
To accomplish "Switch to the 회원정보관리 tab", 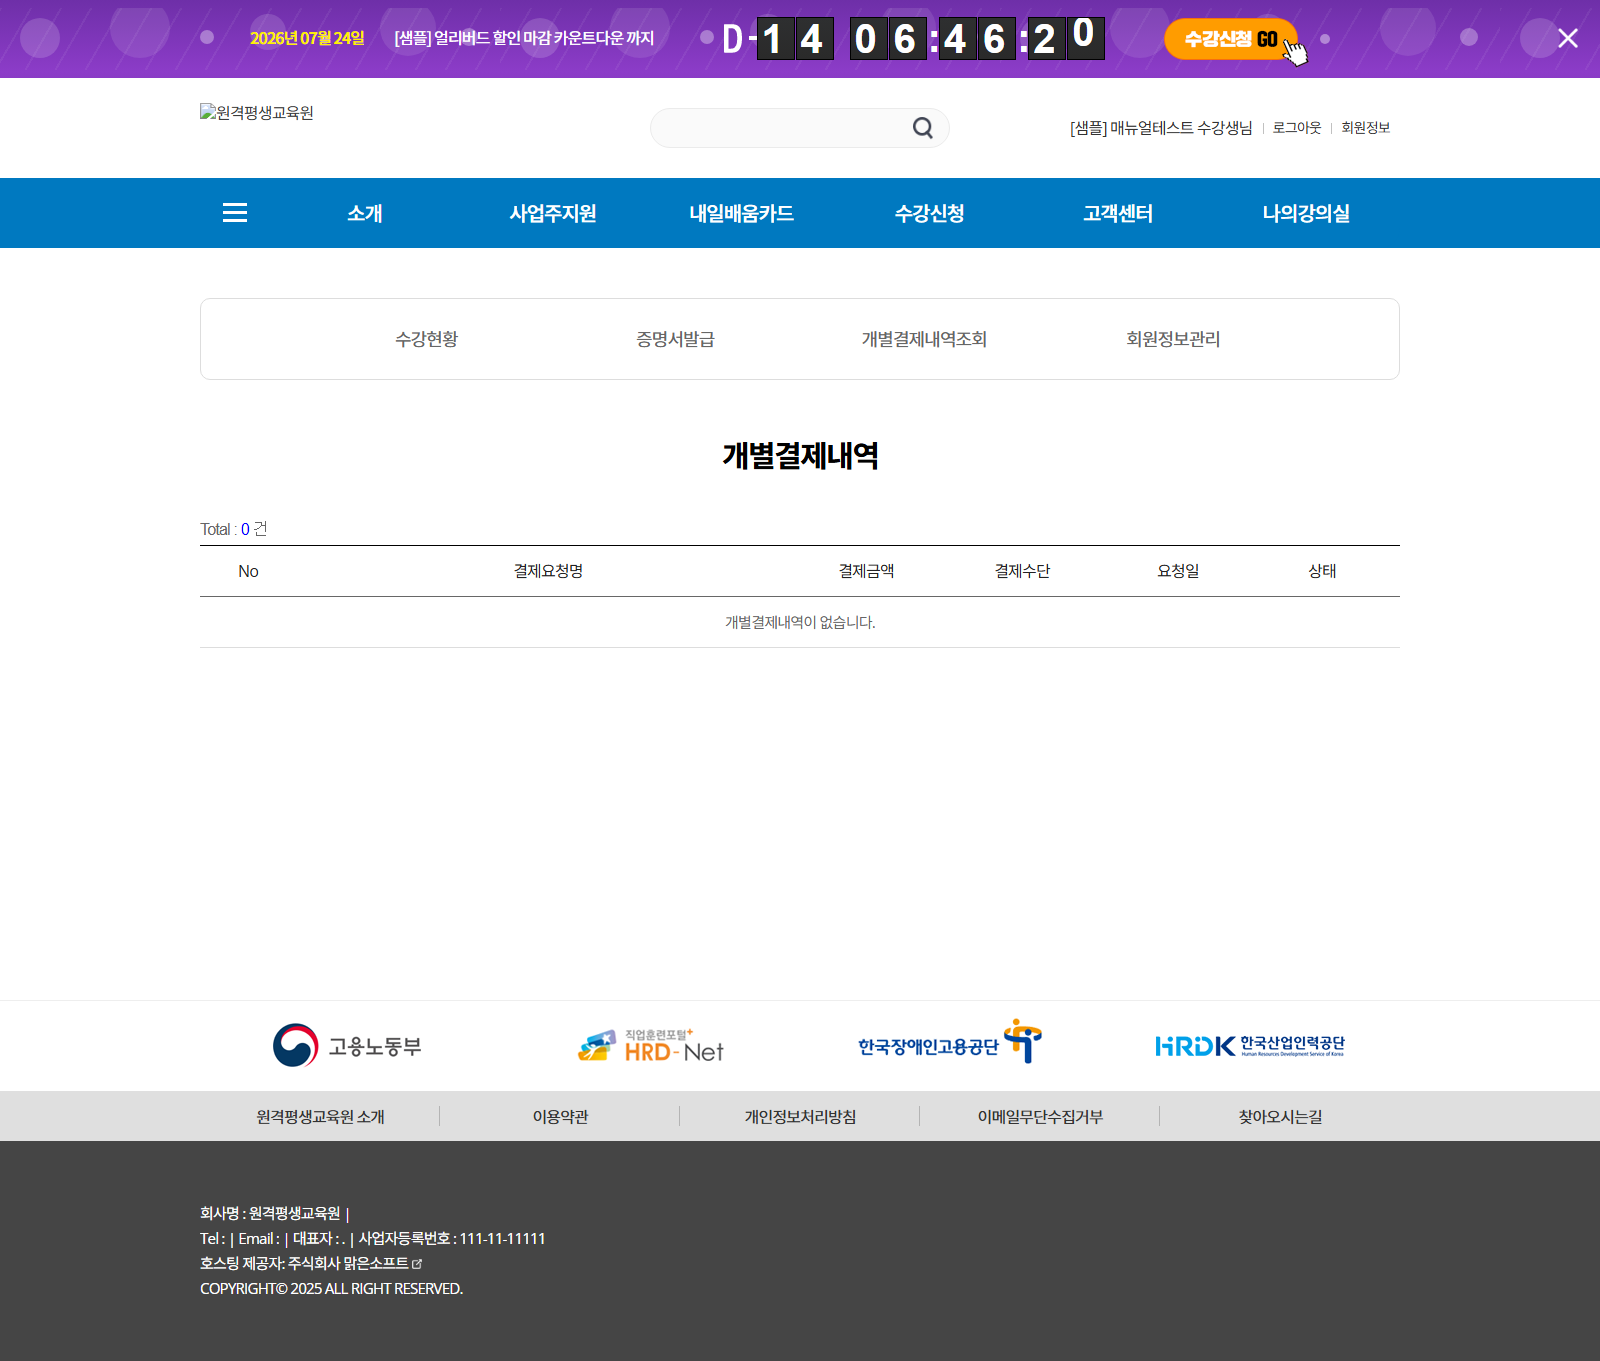I will coord(1173,339).
